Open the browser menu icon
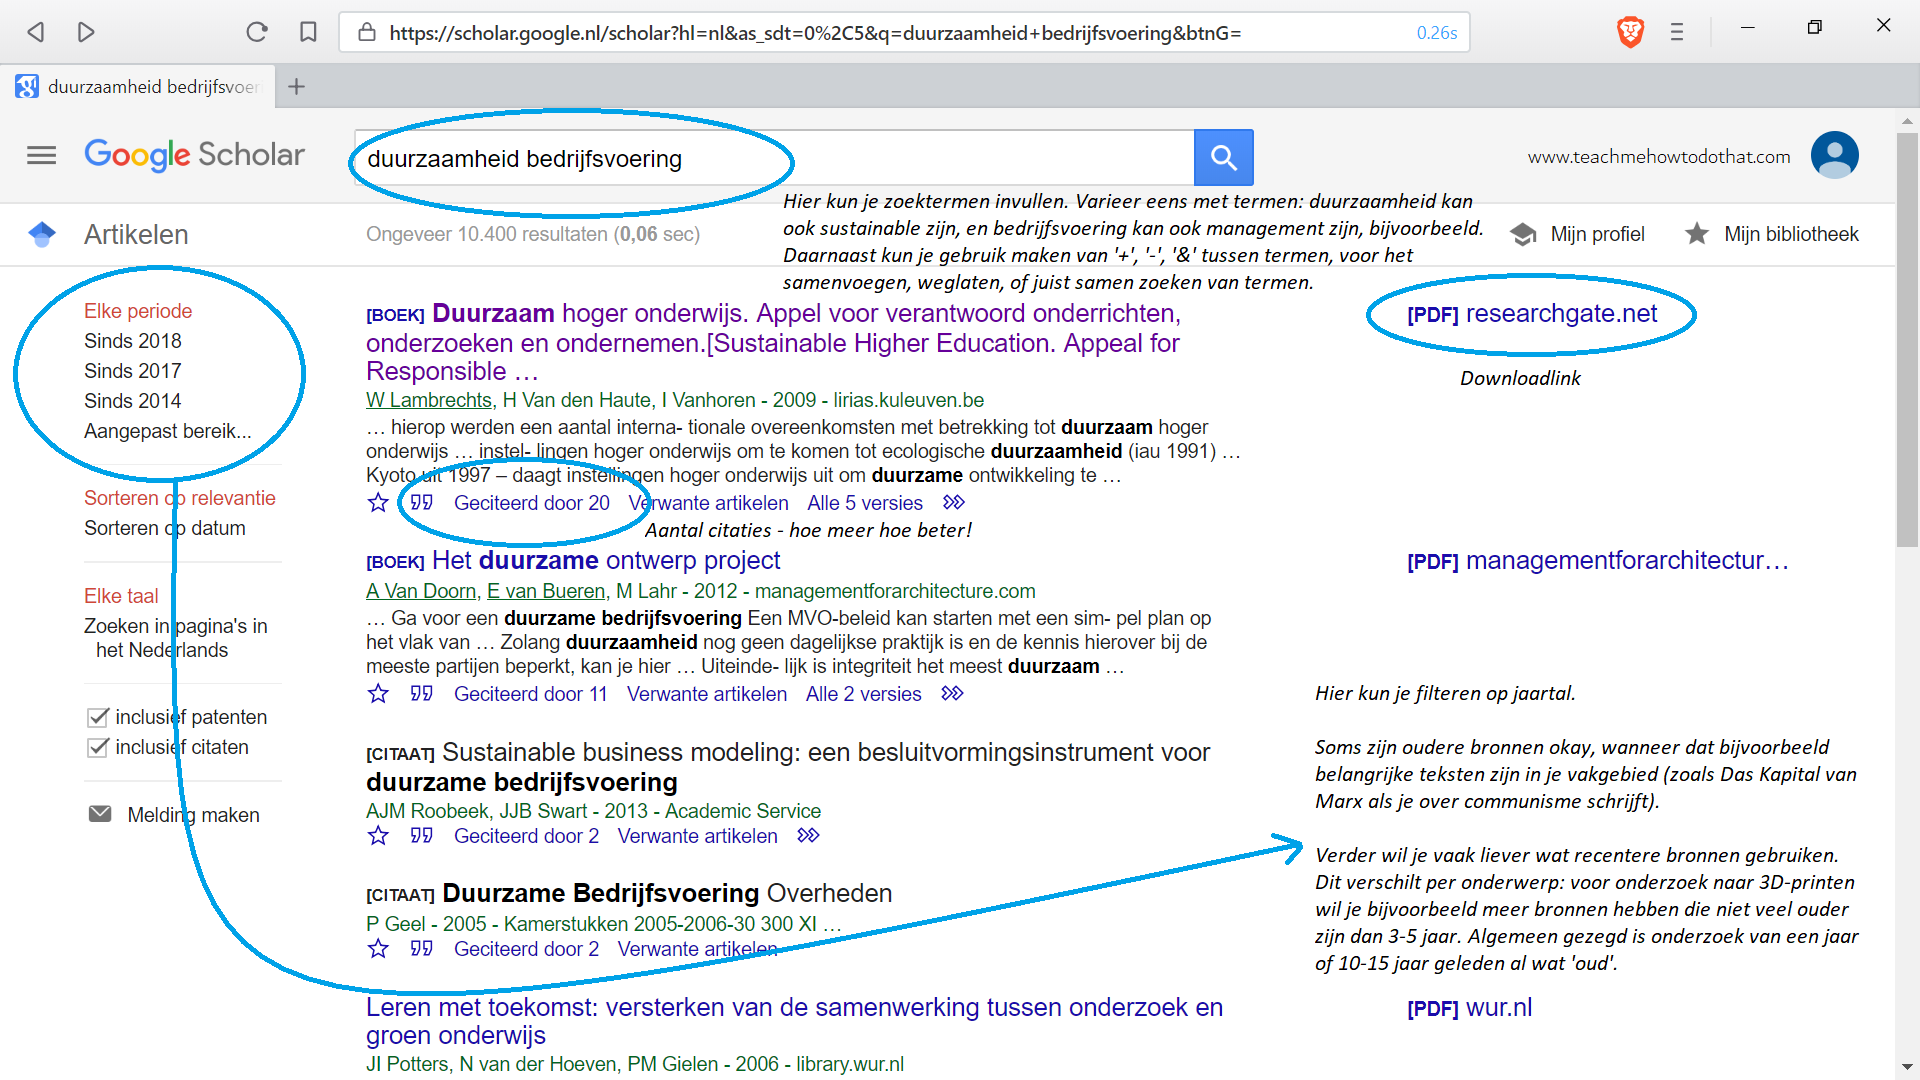This screenshot has height=1080, width=1920. click(x=1677, y=32)
